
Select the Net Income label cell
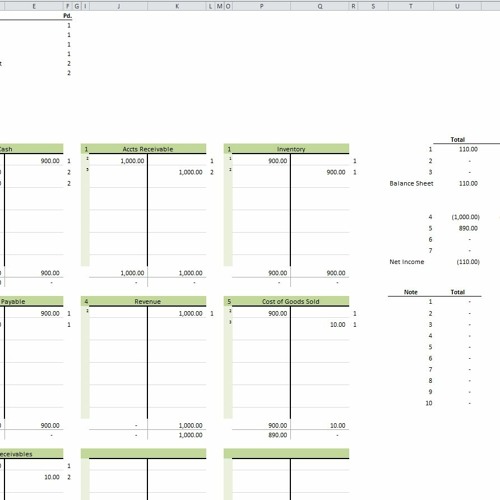(x=407, y=262)
